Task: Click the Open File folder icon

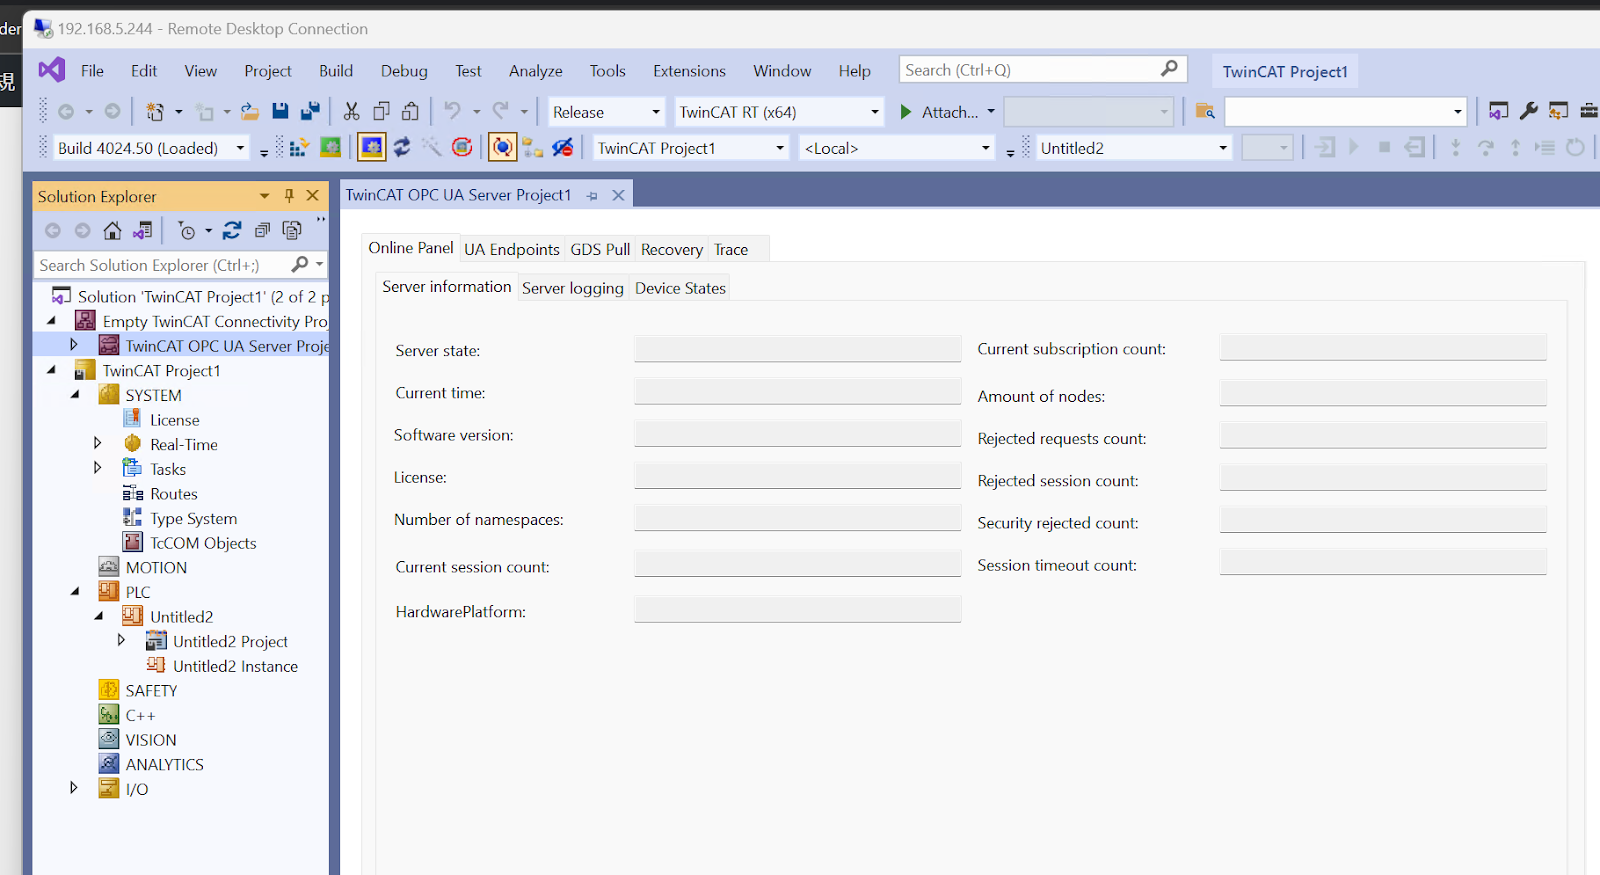Action: [250, 112]
